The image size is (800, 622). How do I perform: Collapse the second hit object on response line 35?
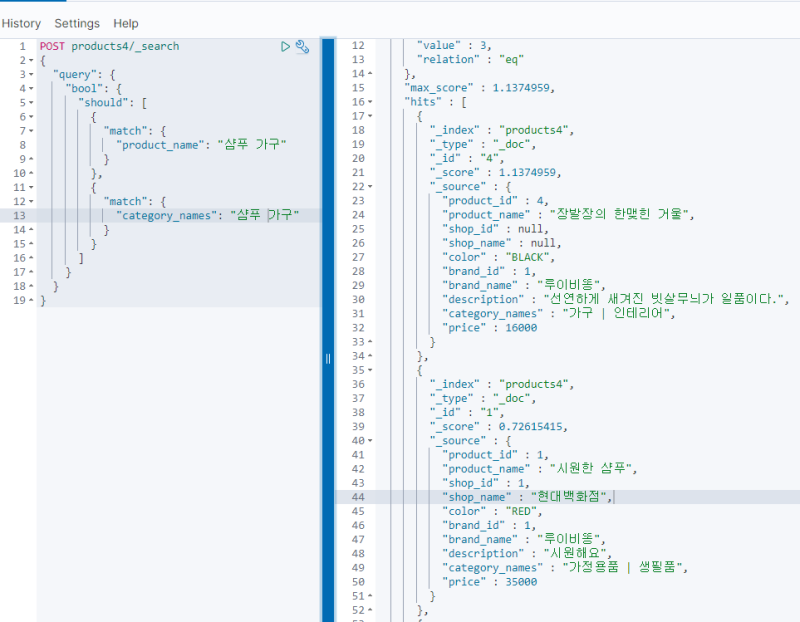(370, 370)
